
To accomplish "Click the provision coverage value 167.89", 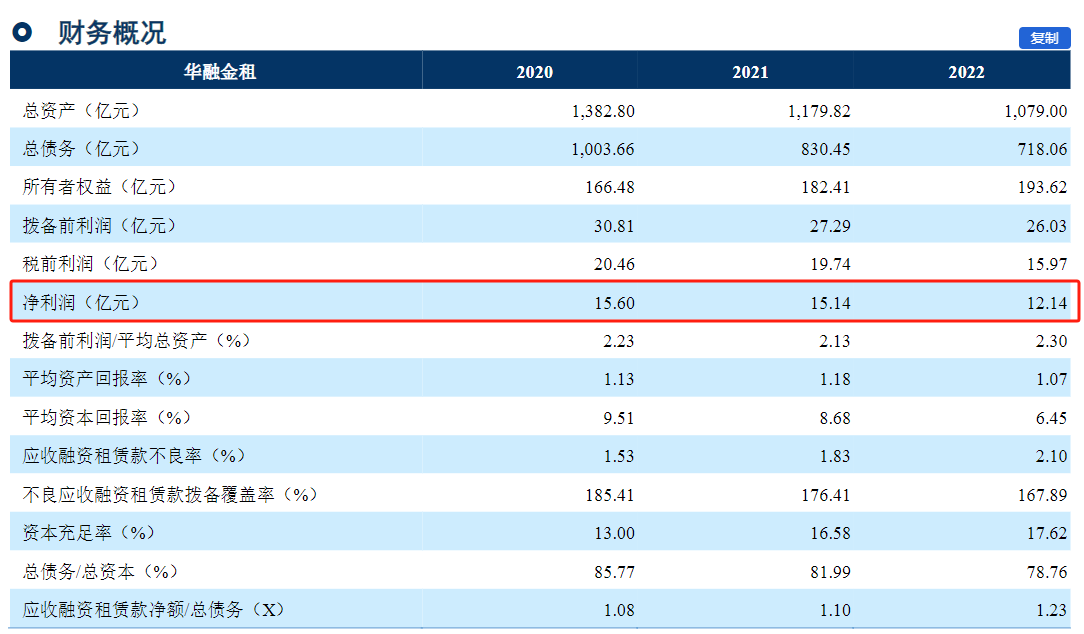I will pos(1043,495).
